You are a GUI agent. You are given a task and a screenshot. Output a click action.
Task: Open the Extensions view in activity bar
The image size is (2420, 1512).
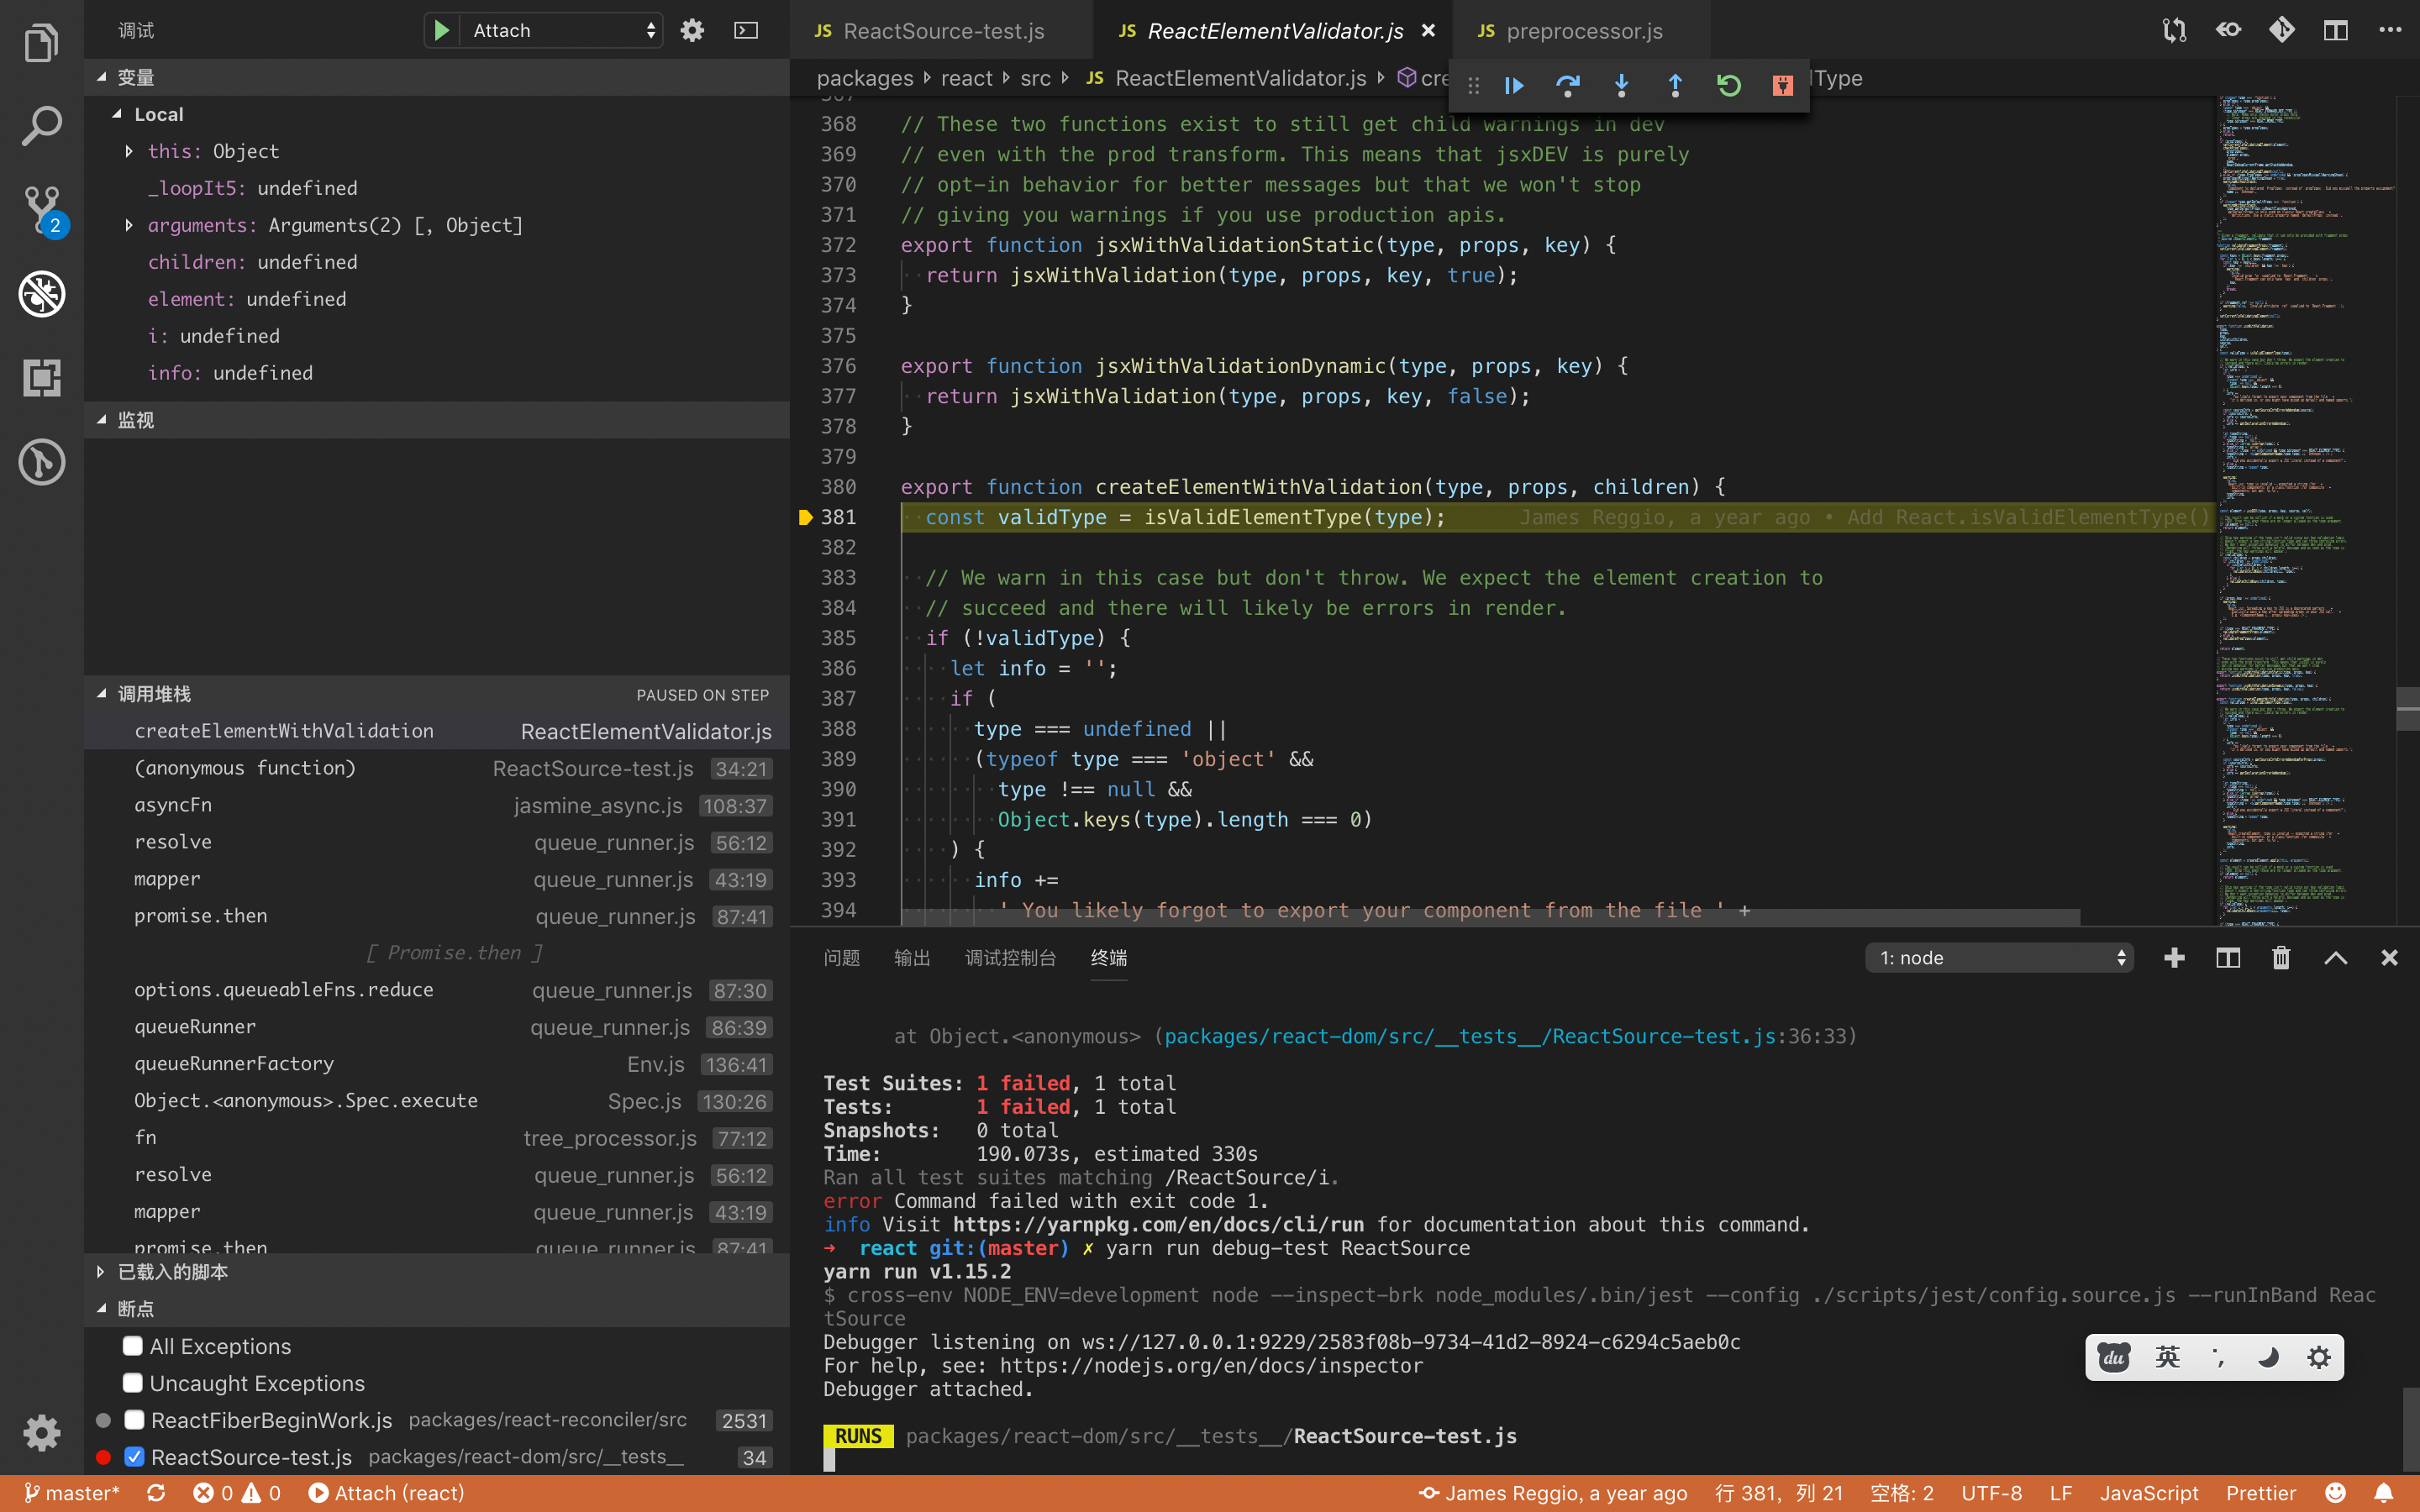coord(41,378)
